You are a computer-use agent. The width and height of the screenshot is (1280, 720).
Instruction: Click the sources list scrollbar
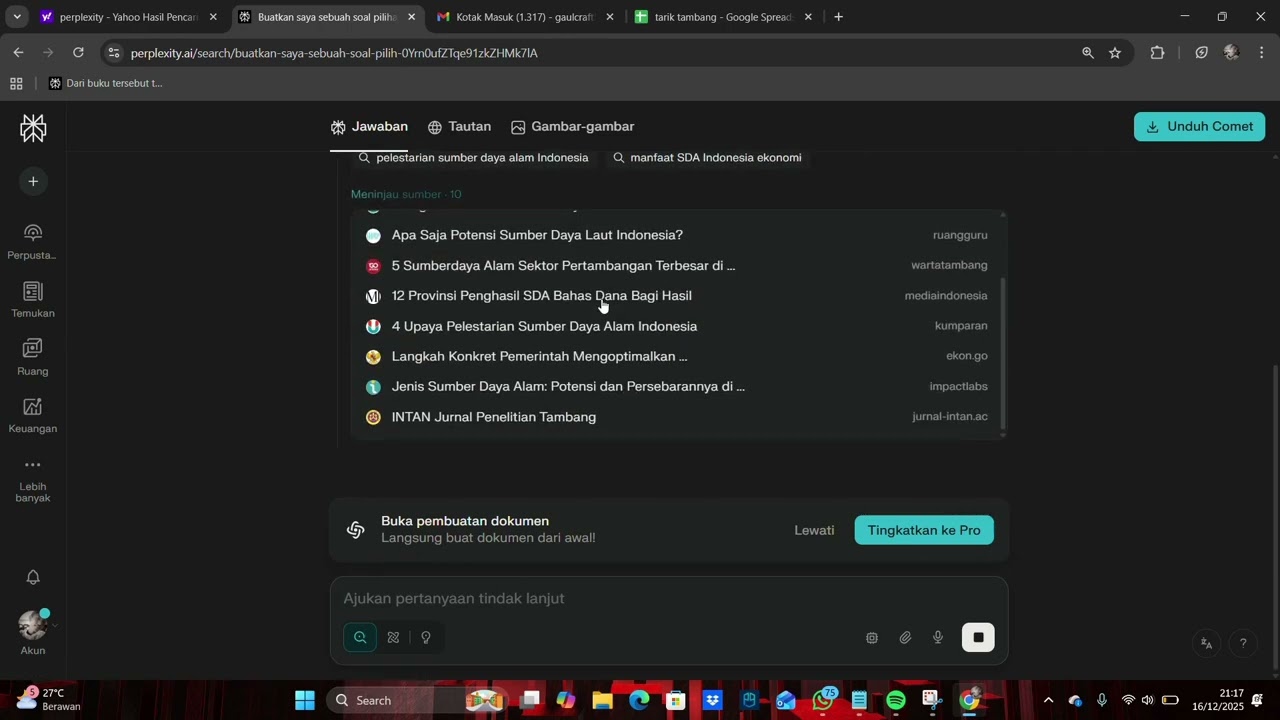[1003, 352]
